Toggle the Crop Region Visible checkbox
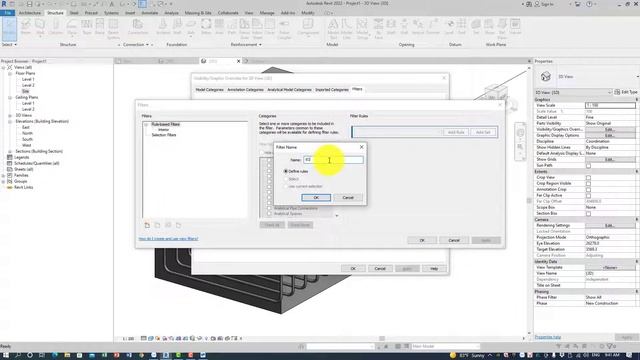Viewport: 640px width, 360px height. (588, 184)
